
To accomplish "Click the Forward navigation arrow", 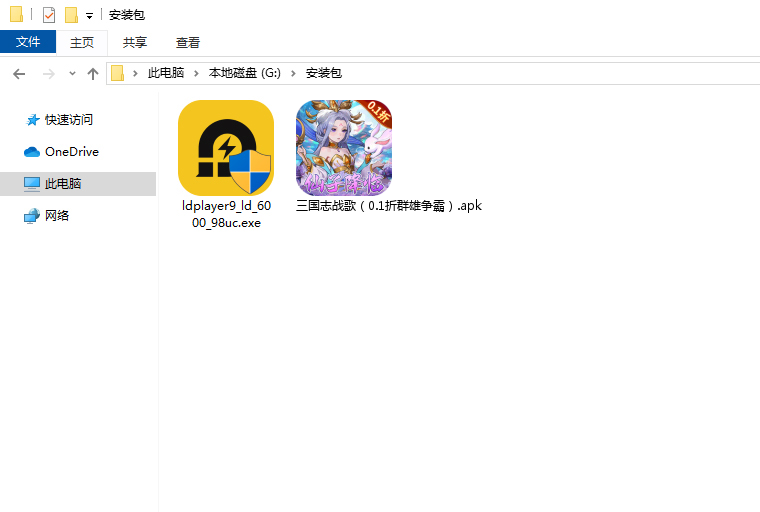I will pyautogui.click(x=48, y=74).
